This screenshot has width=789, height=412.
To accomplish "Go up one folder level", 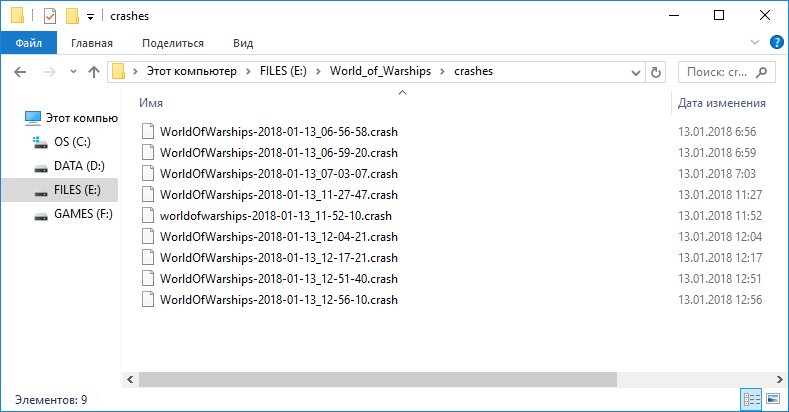I will 94,72.
